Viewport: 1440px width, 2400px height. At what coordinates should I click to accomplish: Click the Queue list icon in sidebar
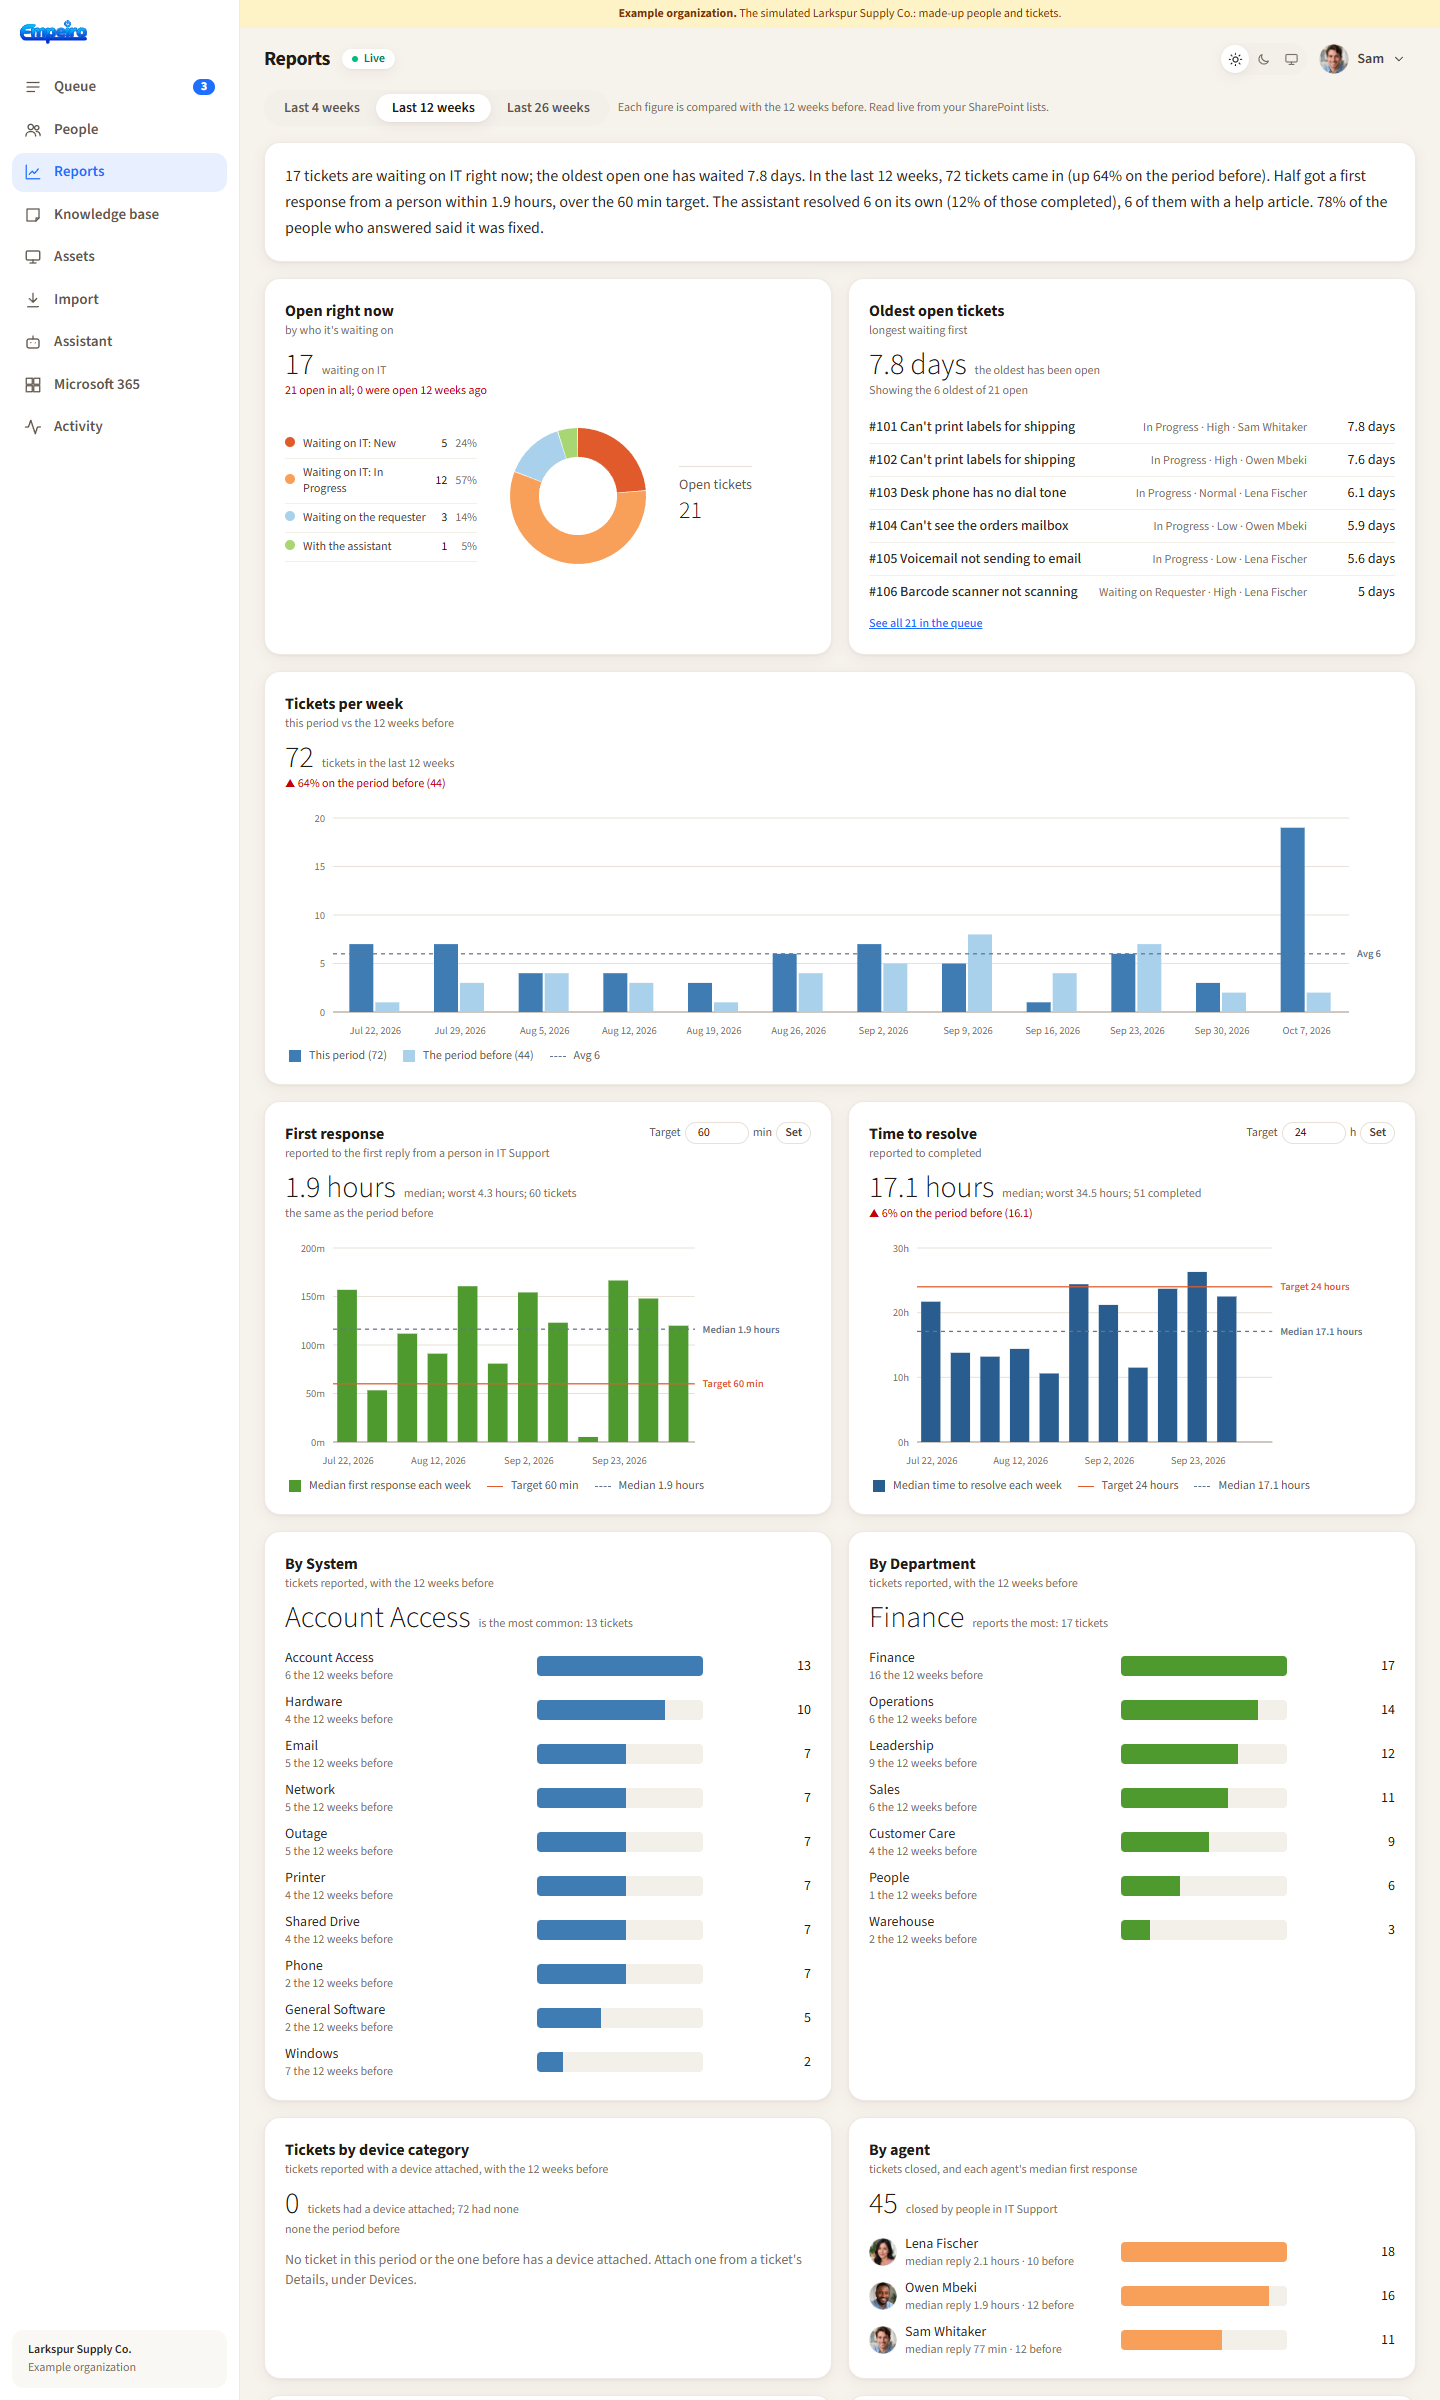(x=33, y=87)
